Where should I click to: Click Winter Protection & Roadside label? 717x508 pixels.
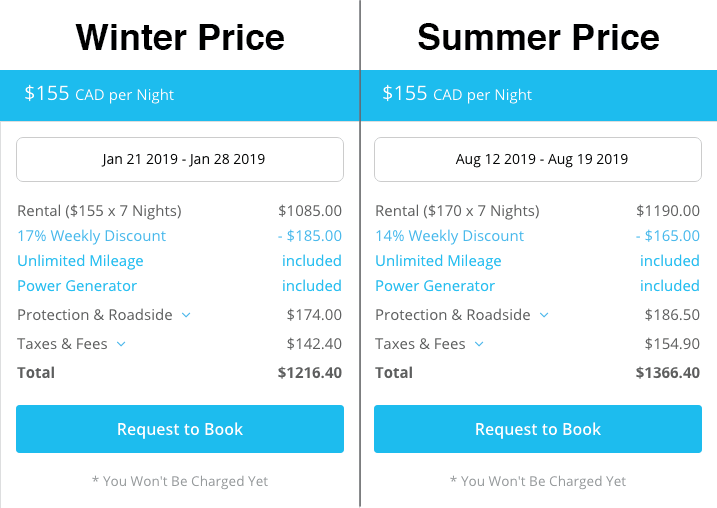tap(95, 315)
